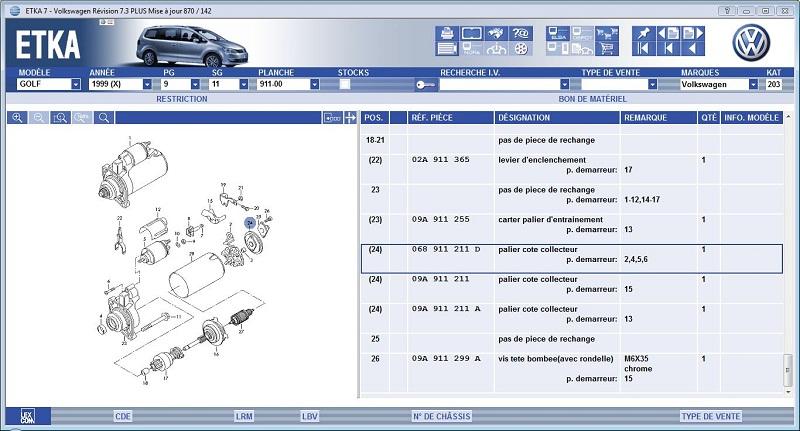
Task: Click the film reel icon
Action: (x=520, y=48)
